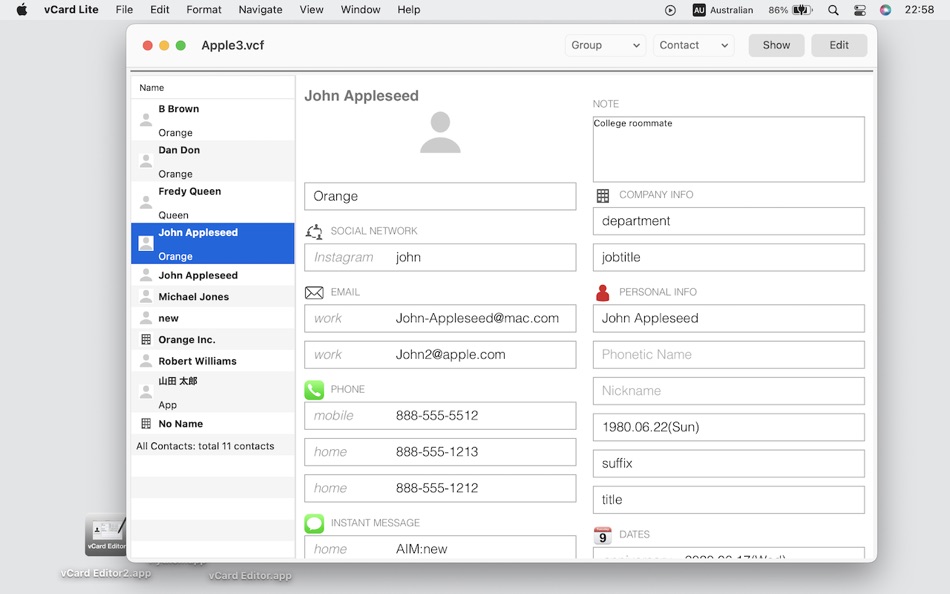Open the Format menu
This screenshot has height=594, width=950.
point(204,10)
